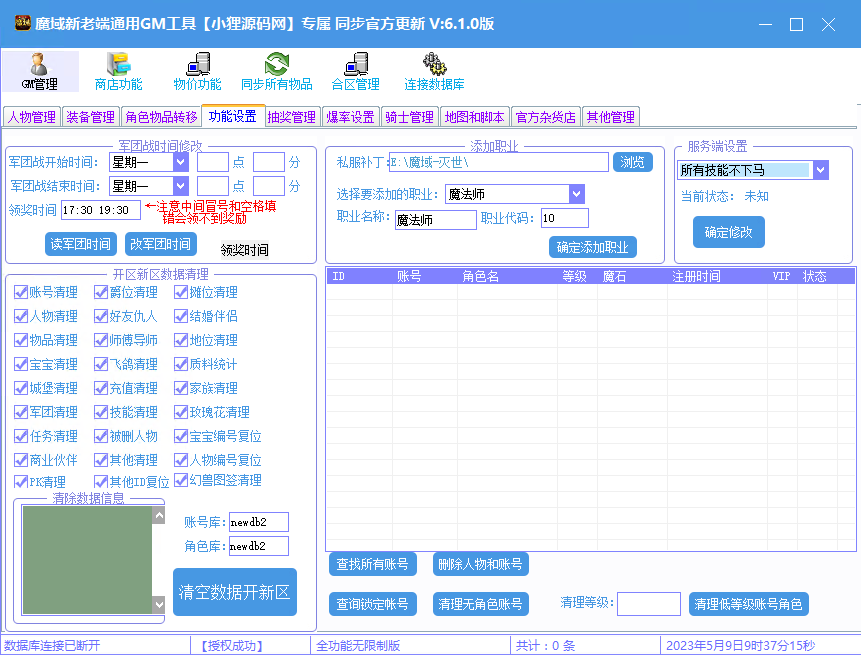Click the GM管理 toolbar icon
The width and height of the screenshot is (861, 655).
click(40, 64)
